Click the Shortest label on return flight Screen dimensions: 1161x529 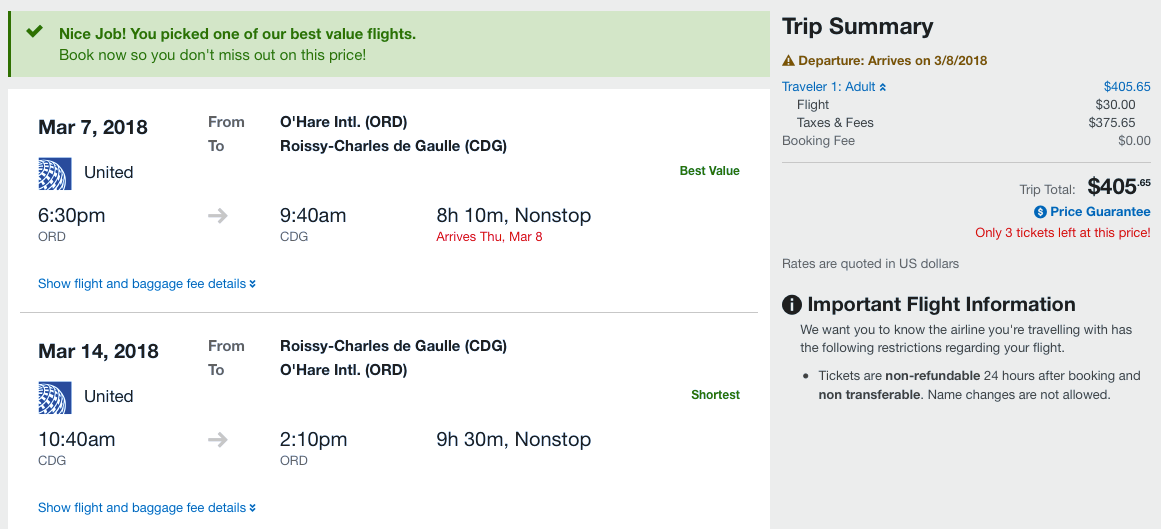715,395
